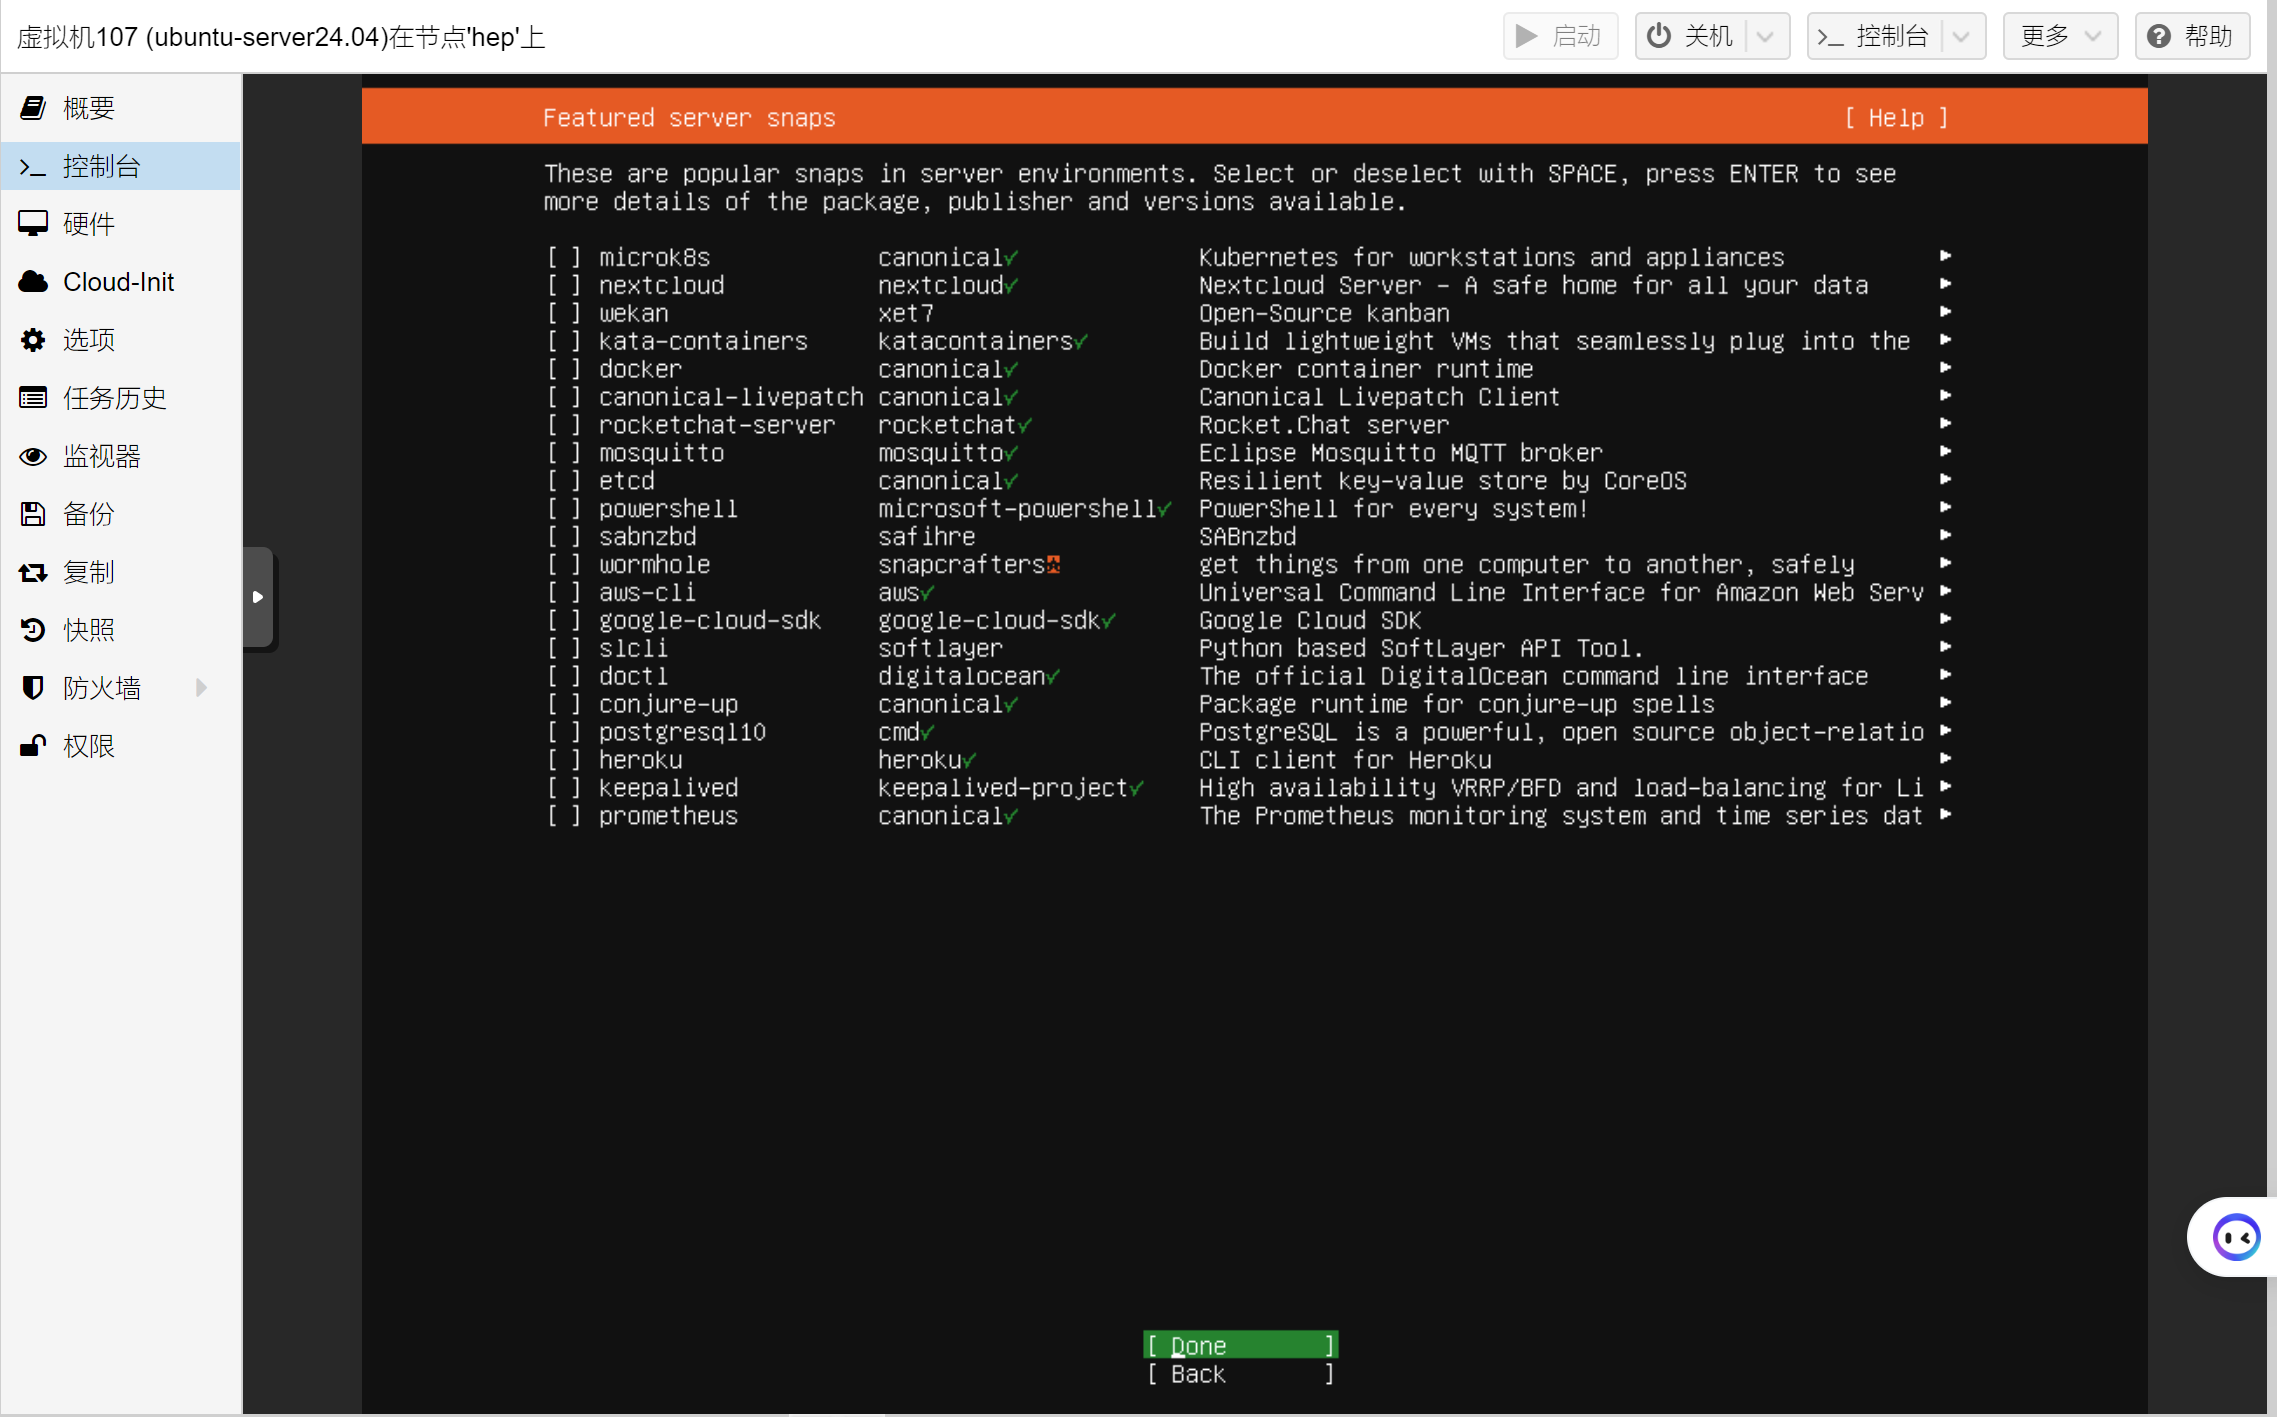
Task: Open the 备份 backup menu item
Action: [121, 514]
